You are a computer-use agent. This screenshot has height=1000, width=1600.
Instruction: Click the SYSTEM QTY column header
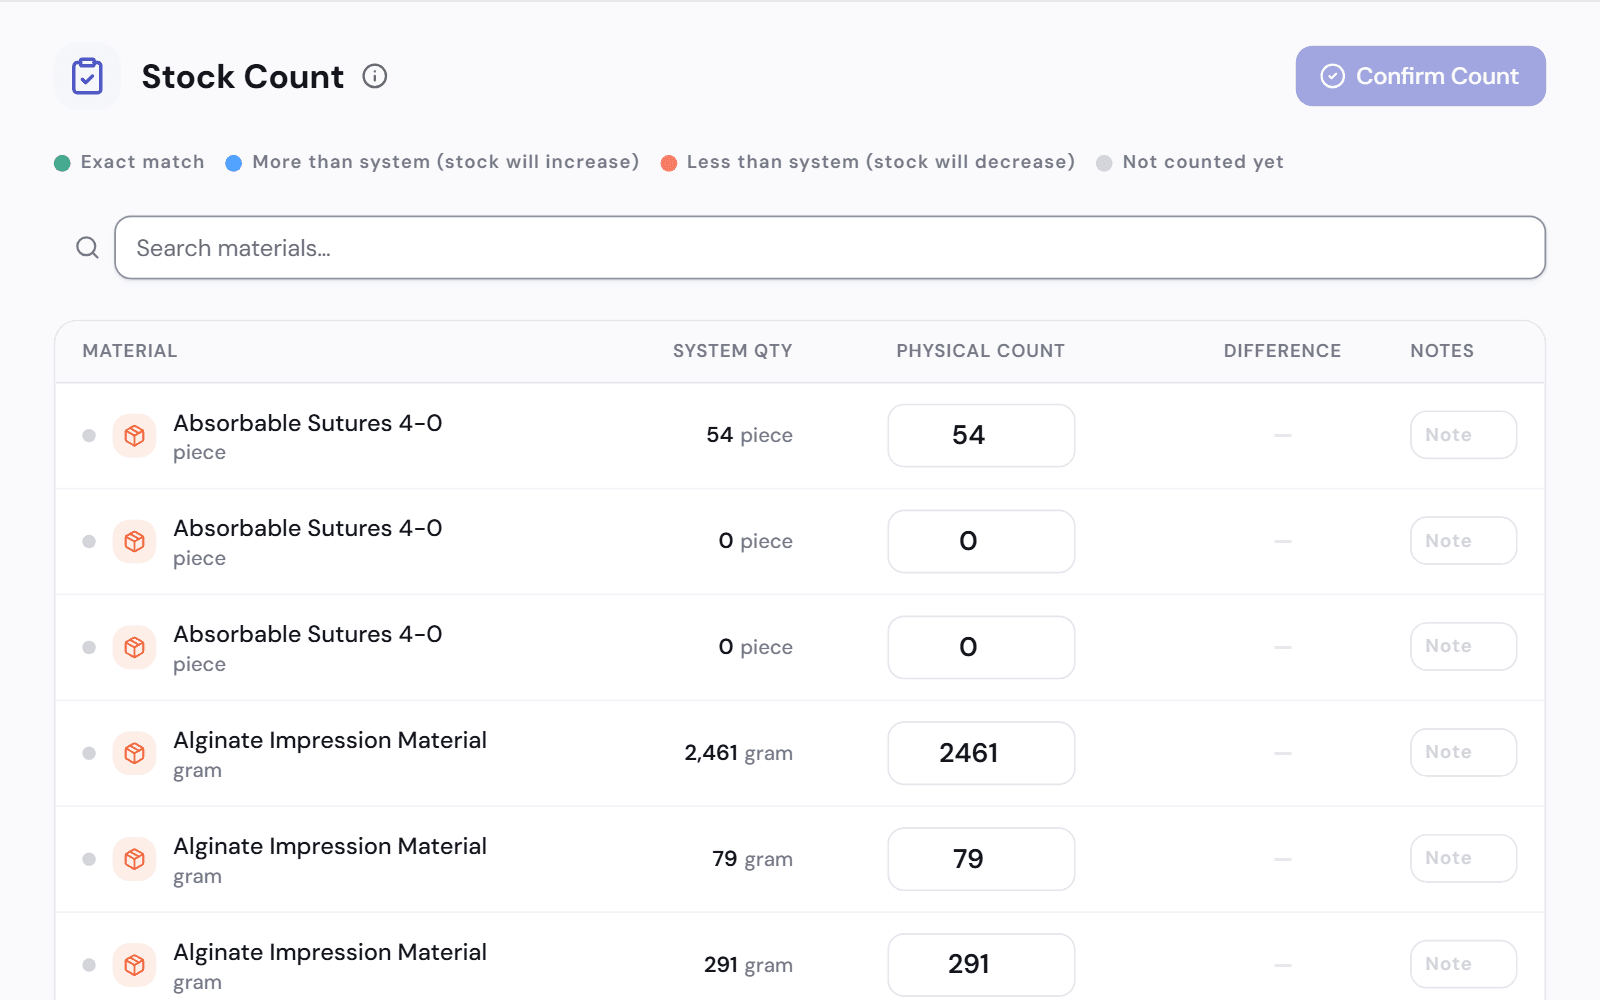point(733,351)
